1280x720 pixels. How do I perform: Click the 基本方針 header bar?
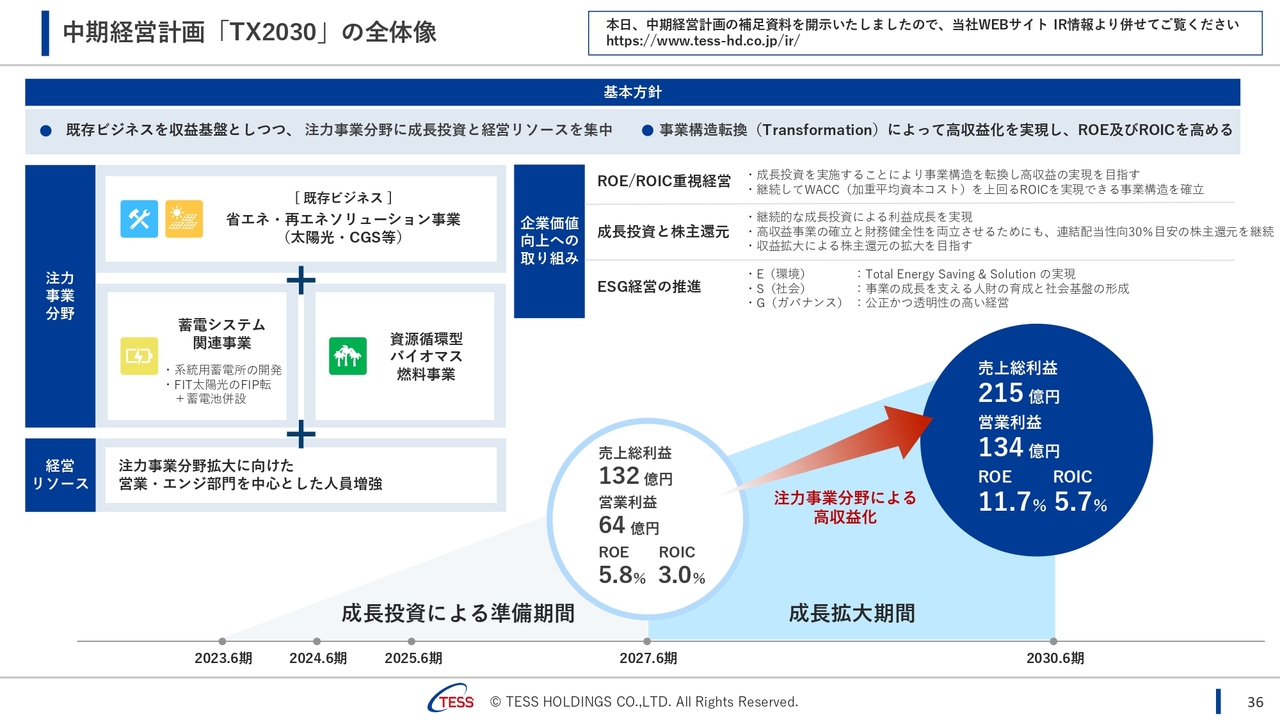[632, 92]
